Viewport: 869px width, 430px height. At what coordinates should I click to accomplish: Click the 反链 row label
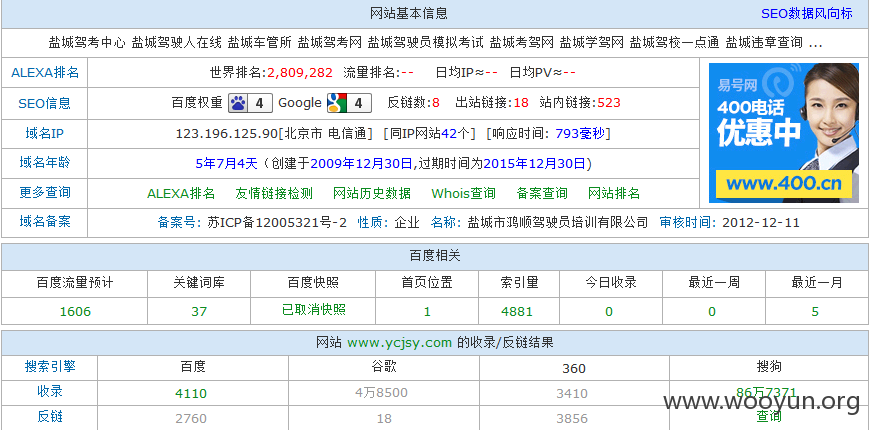point(50,416)
